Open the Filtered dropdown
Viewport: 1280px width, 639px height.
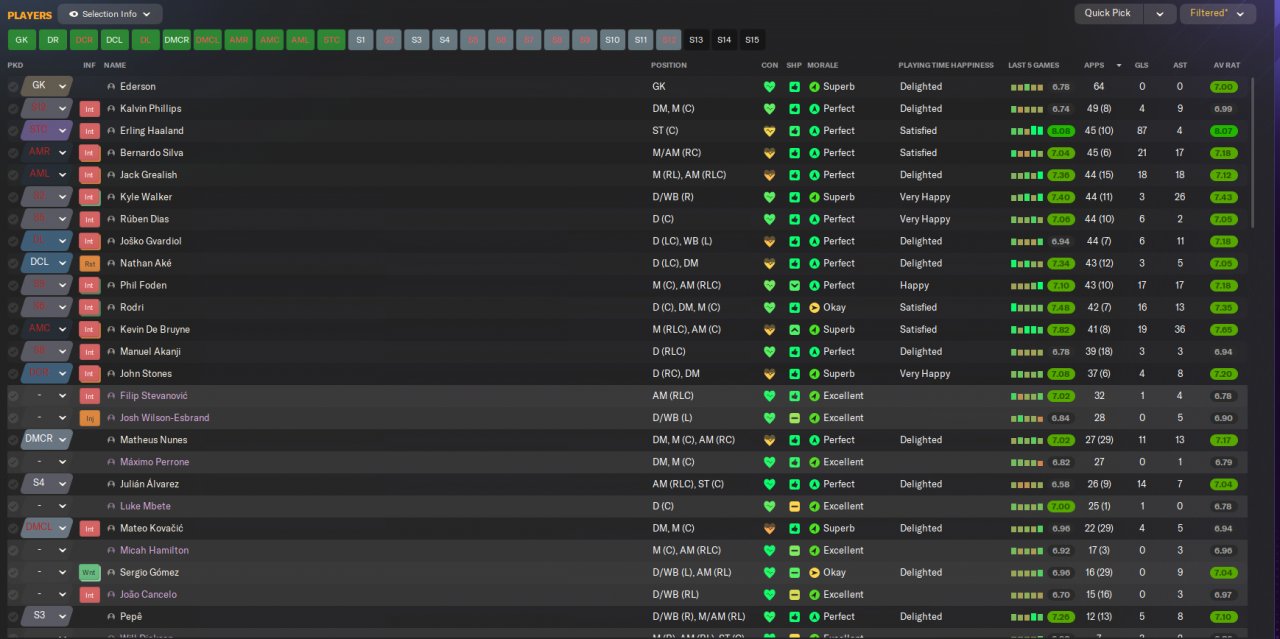pos(1218,14)
